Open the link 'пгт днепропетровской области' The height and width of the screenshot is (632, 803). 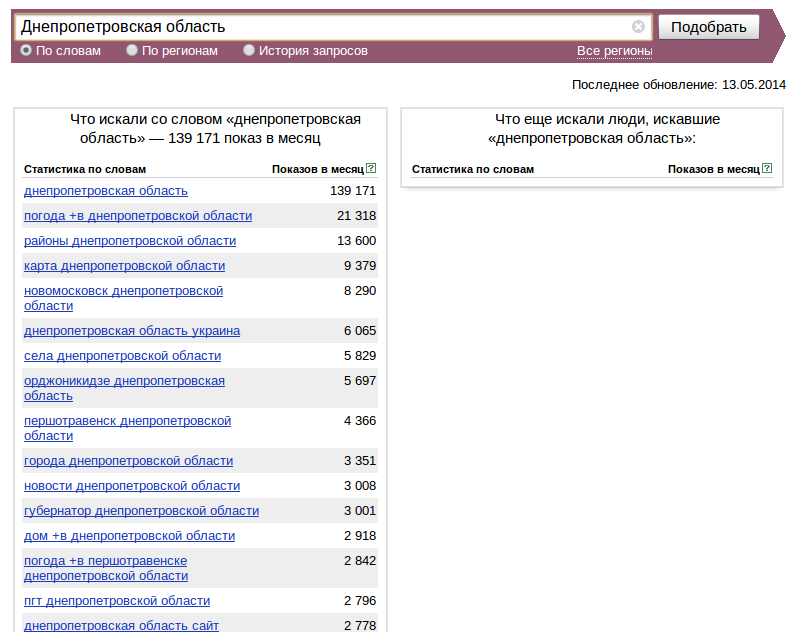tap(117, 601)
